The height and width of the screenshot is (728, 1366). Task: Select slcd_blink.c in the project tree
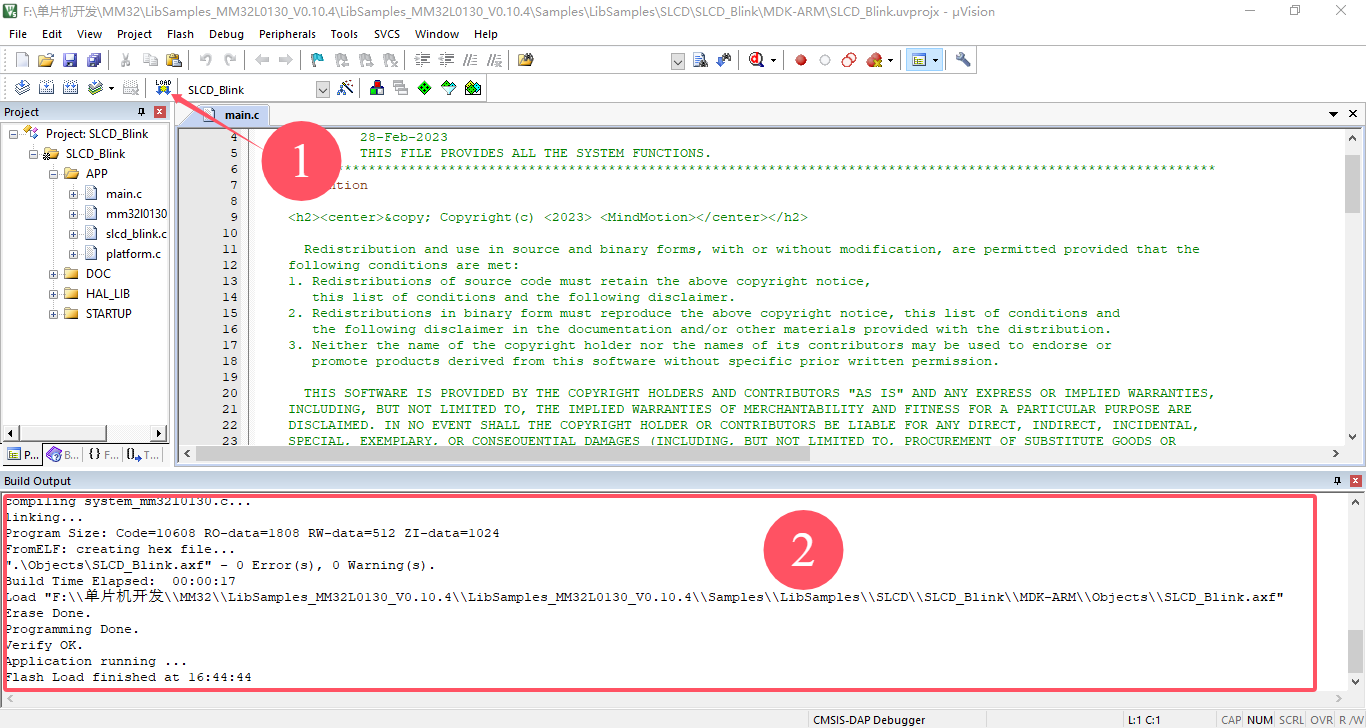point(136,234)
